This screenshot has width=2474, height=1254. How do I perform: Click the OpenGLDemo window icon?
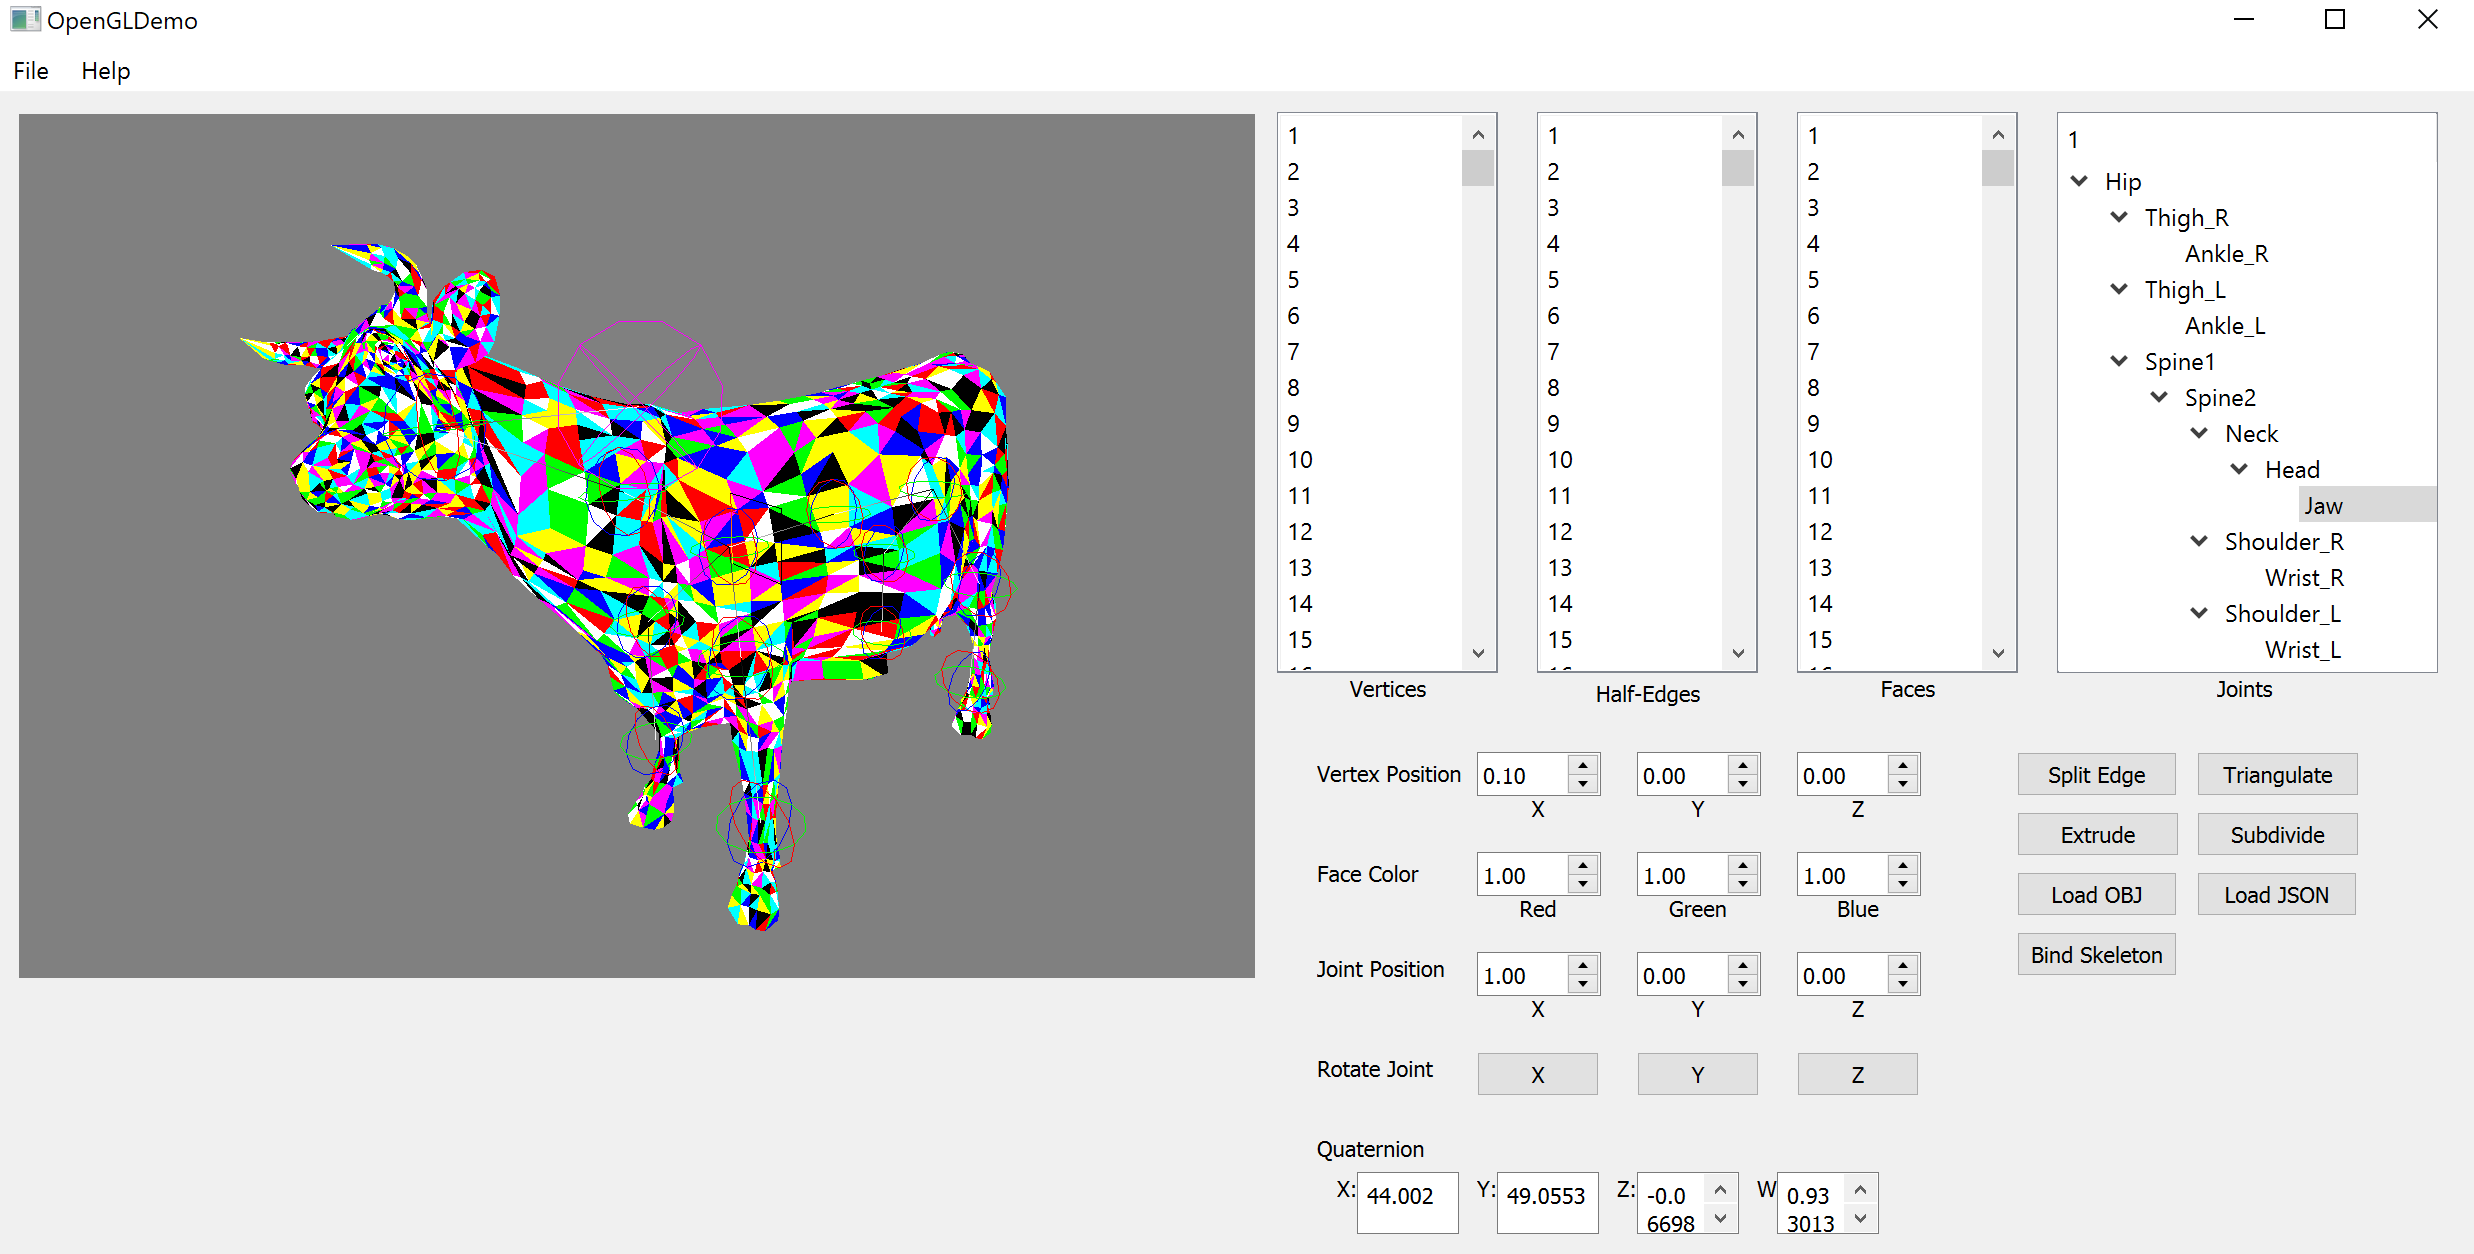(24, 20)
